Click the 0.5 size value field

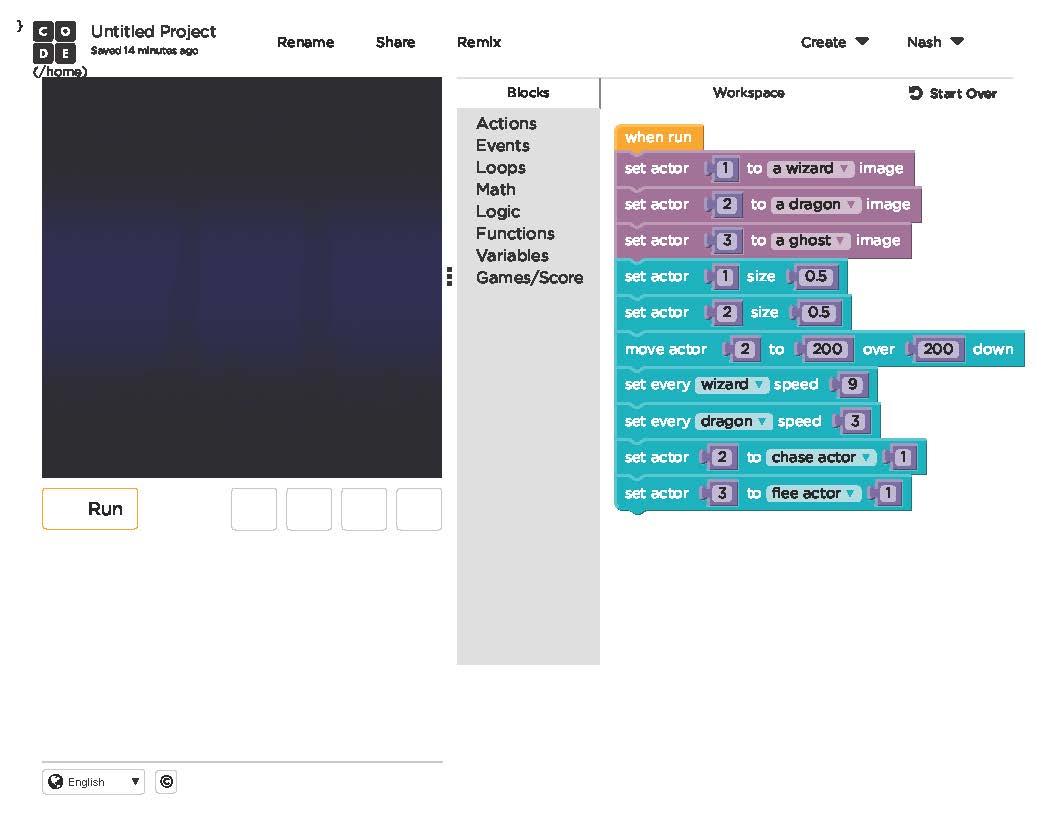(x=818, y=277)
